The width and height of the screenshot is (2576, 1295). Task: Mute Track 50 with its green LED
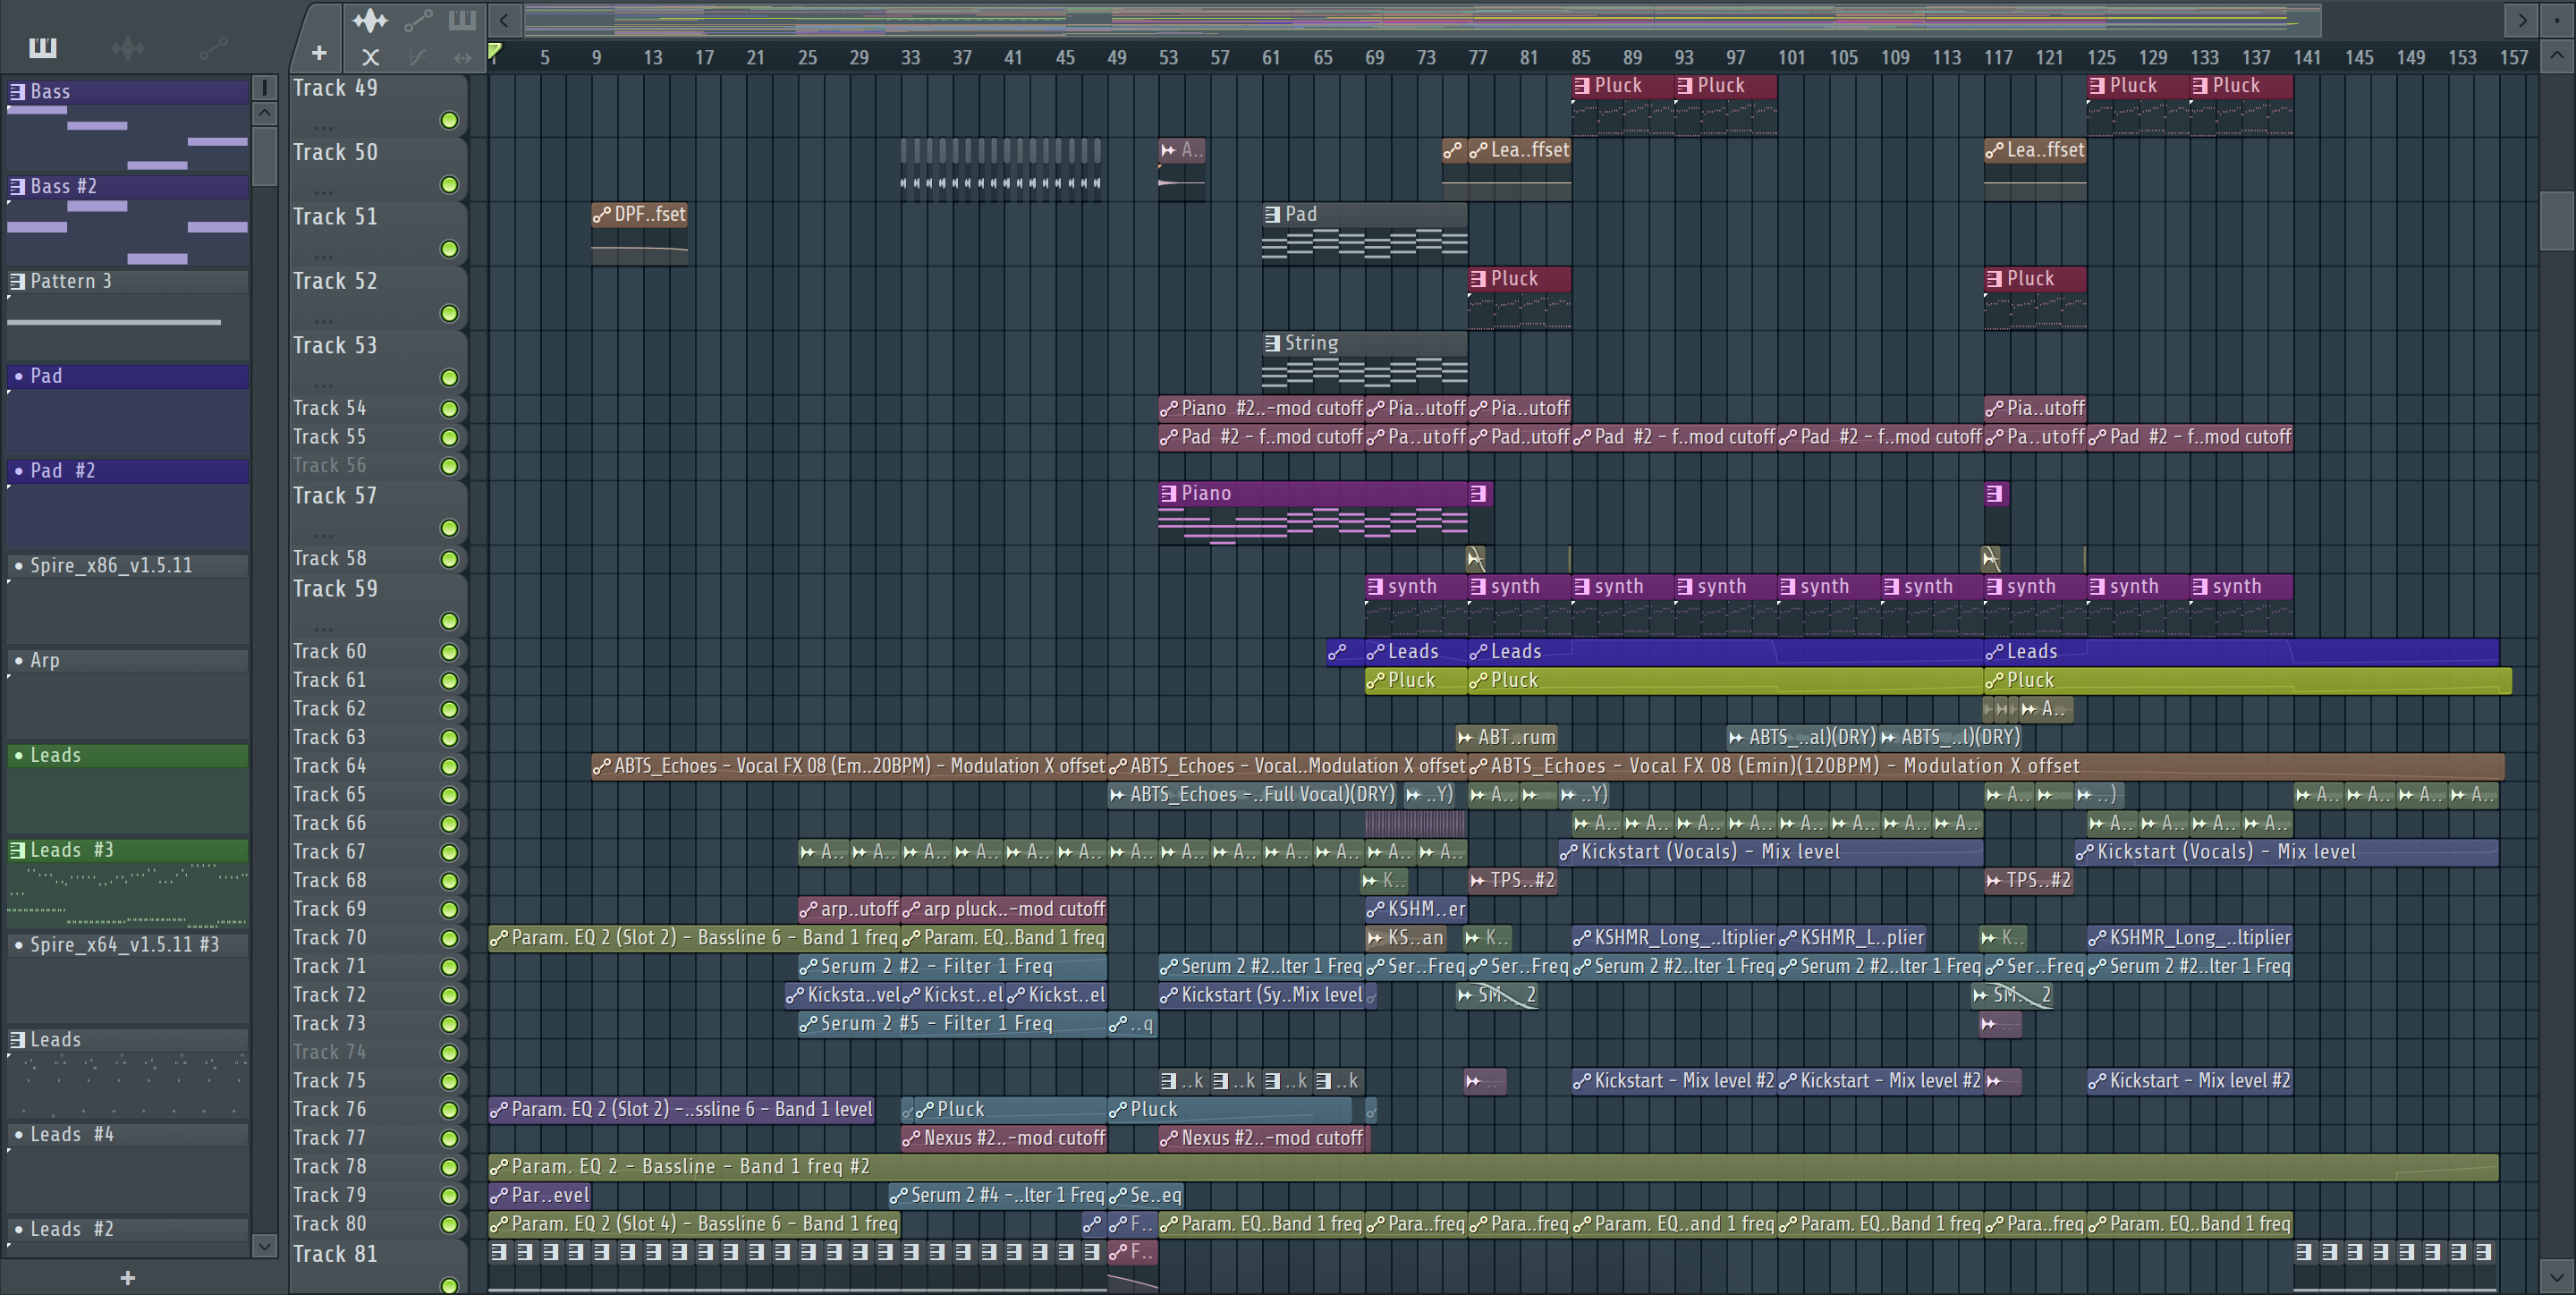click(x=449, y=184)
